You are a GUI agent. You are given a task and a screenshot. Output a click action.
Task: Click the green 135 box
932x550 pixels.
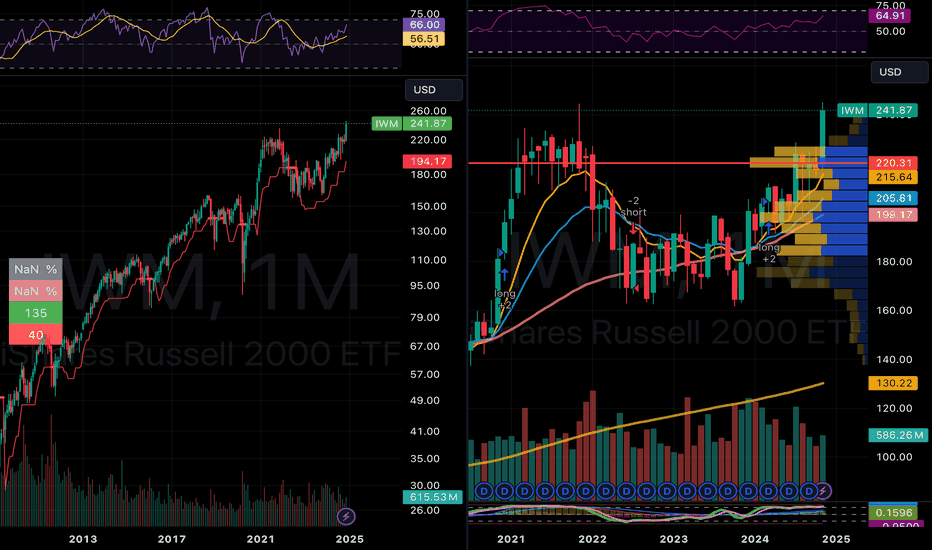click(x=36, y=313)
